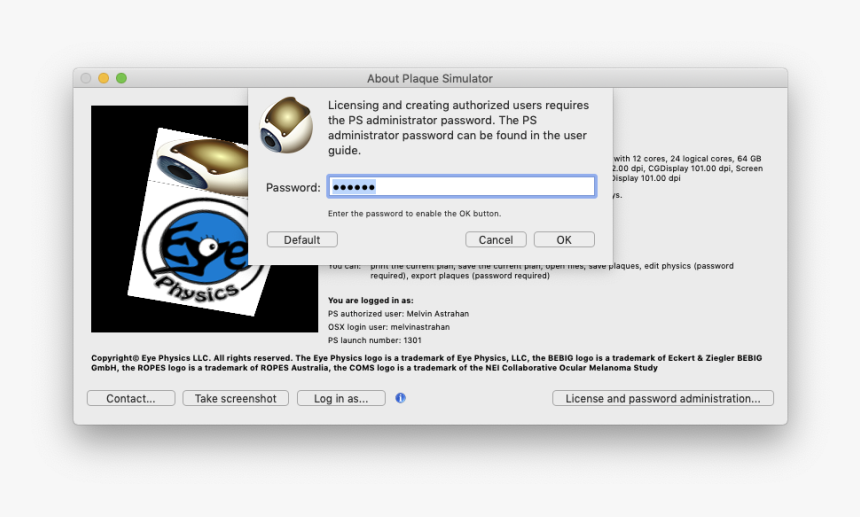Select 'PS launch number: 1301' text
The height and width of the screenshot is (517, 860).
[375, 340]
